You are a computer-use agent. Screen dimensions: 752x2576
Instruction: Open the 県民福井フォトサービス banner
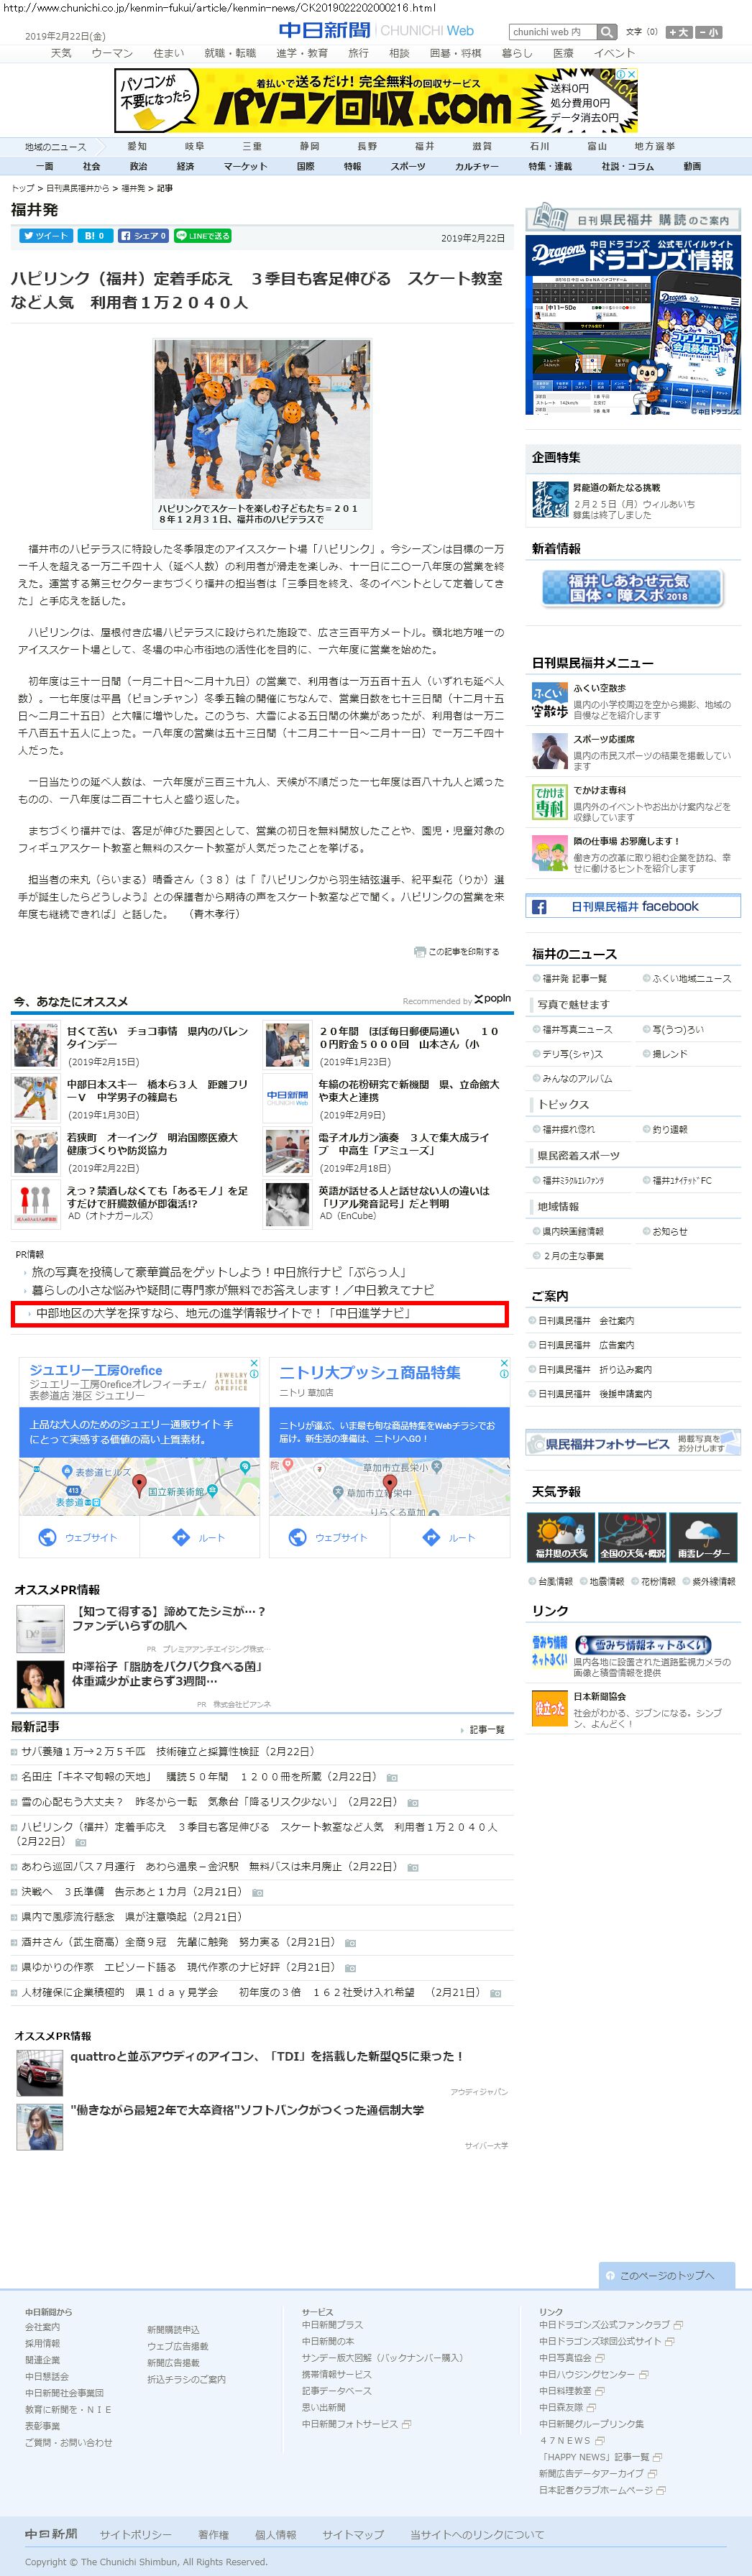(633, 1443)
